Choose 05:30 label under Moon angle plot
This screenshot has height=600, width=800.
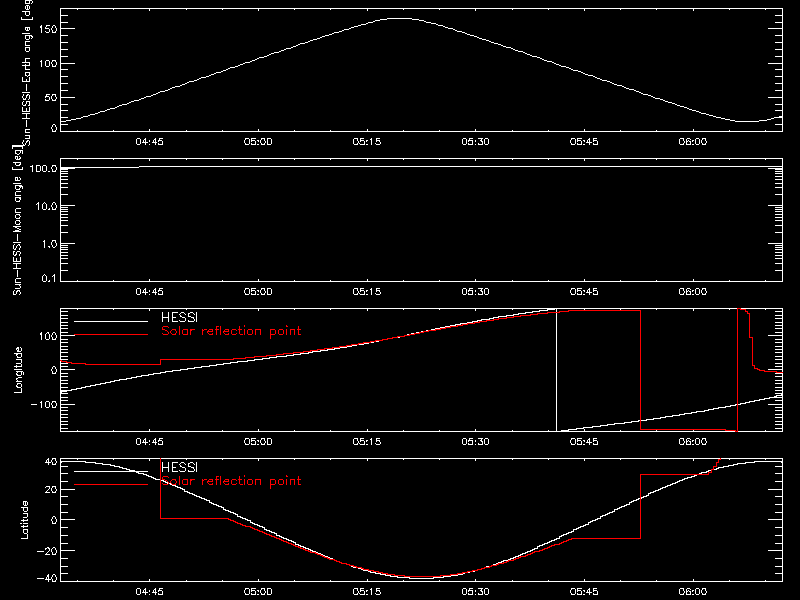(x=476, y=292)
